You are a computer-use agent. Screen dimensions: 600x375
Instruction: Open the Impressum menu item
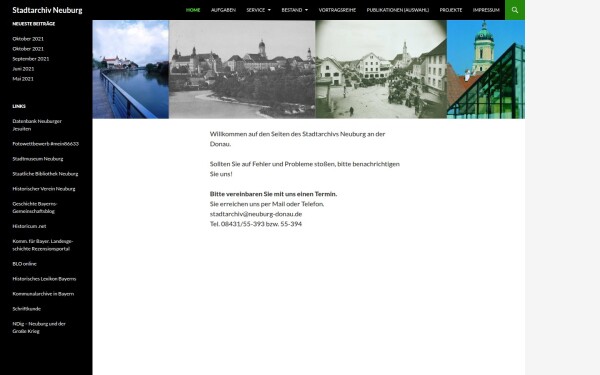tap(486, 10)
